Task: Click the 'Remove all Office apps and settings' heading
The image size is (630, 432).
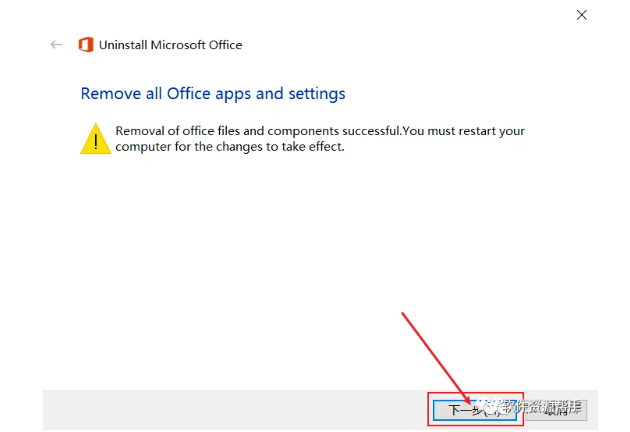Action: point(213,94)
